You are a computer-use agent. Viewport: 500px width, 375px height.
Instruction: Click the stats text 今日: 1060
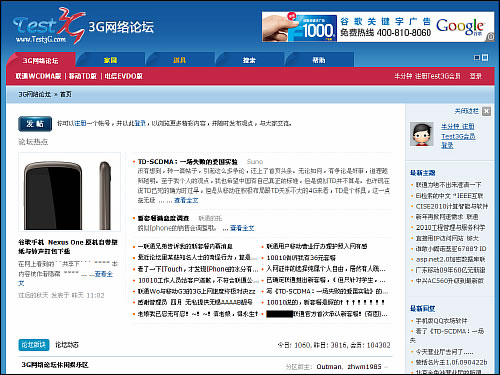pos(294,345)
